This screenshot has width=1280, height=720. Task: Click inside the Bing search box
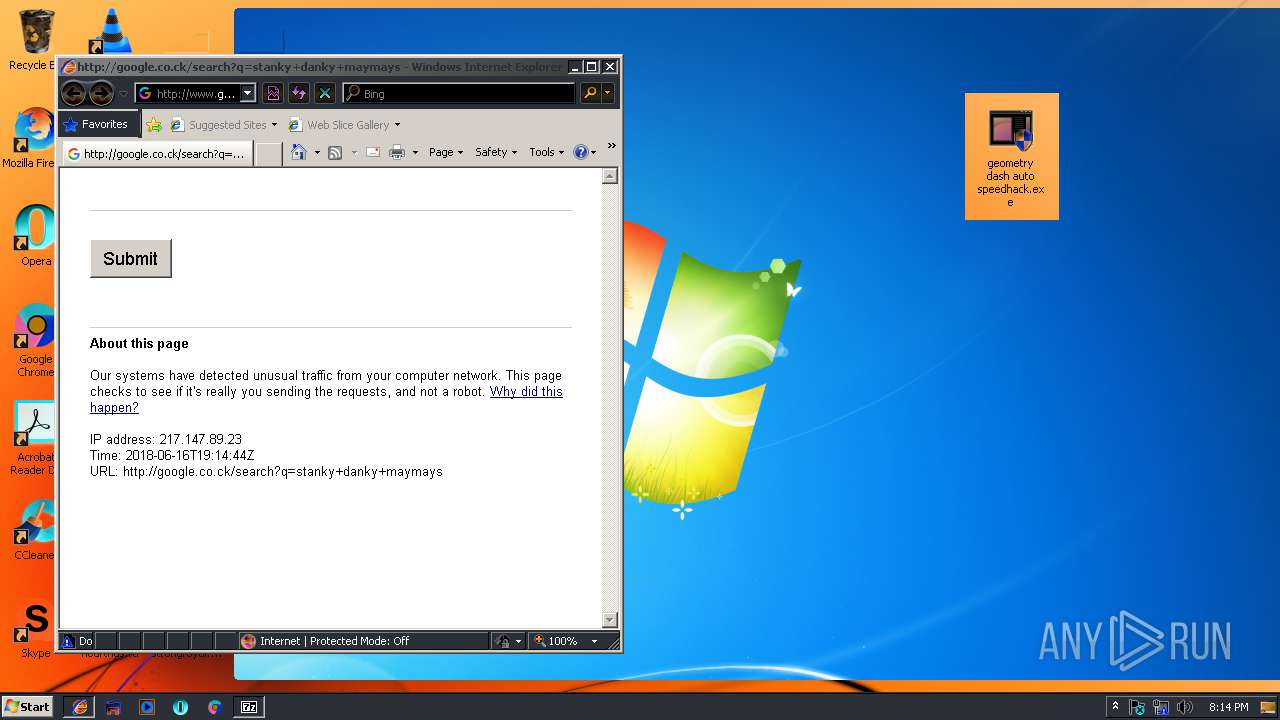459,94
